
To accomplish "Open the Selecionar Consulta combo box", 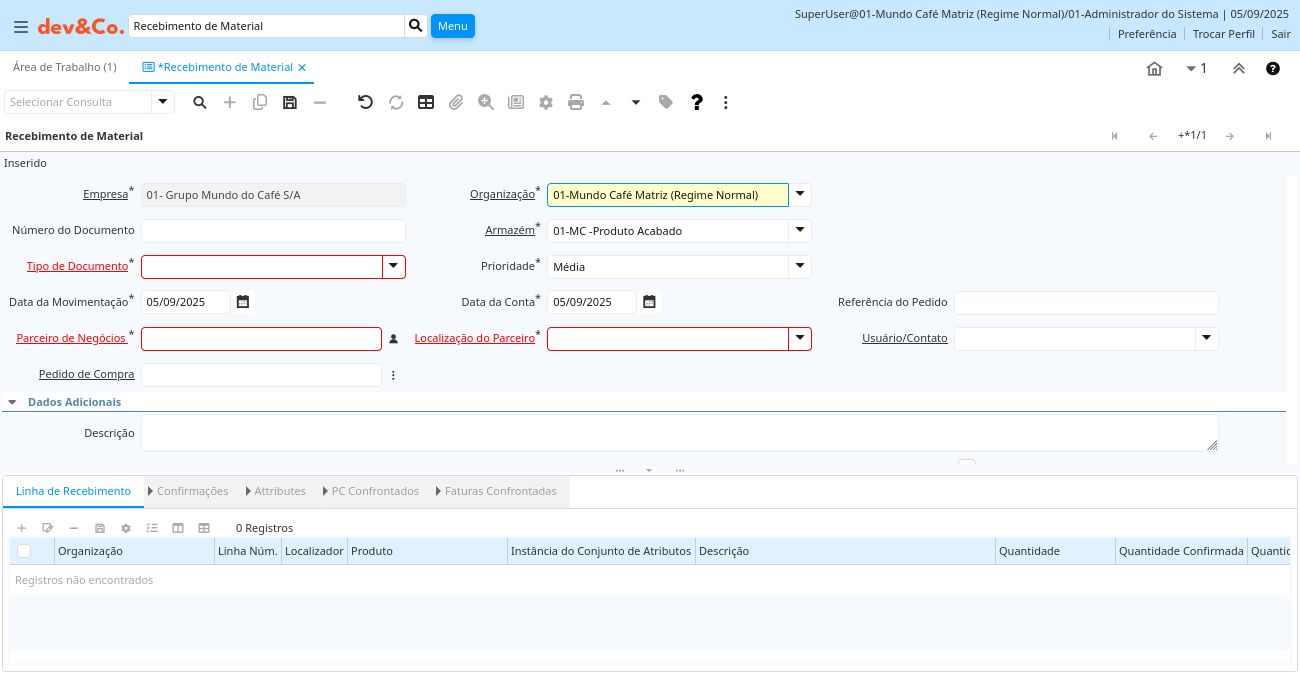I will click(x=163, y=102).
